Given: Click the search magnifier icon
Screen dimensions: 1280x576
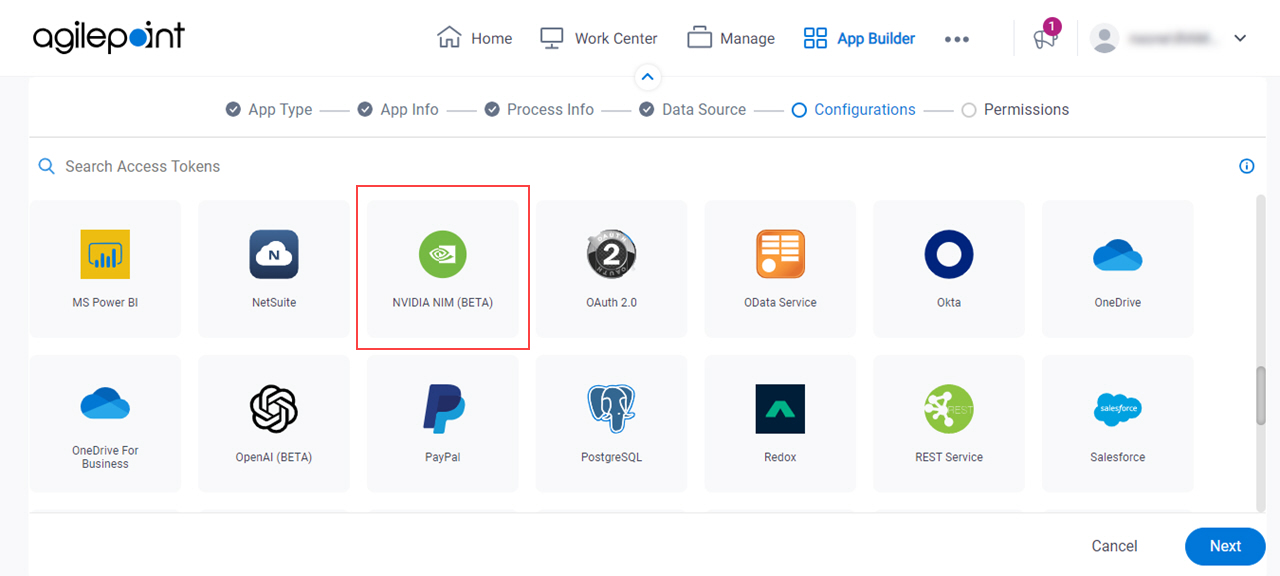Looking at the screenshot, I should click(47, 166).
